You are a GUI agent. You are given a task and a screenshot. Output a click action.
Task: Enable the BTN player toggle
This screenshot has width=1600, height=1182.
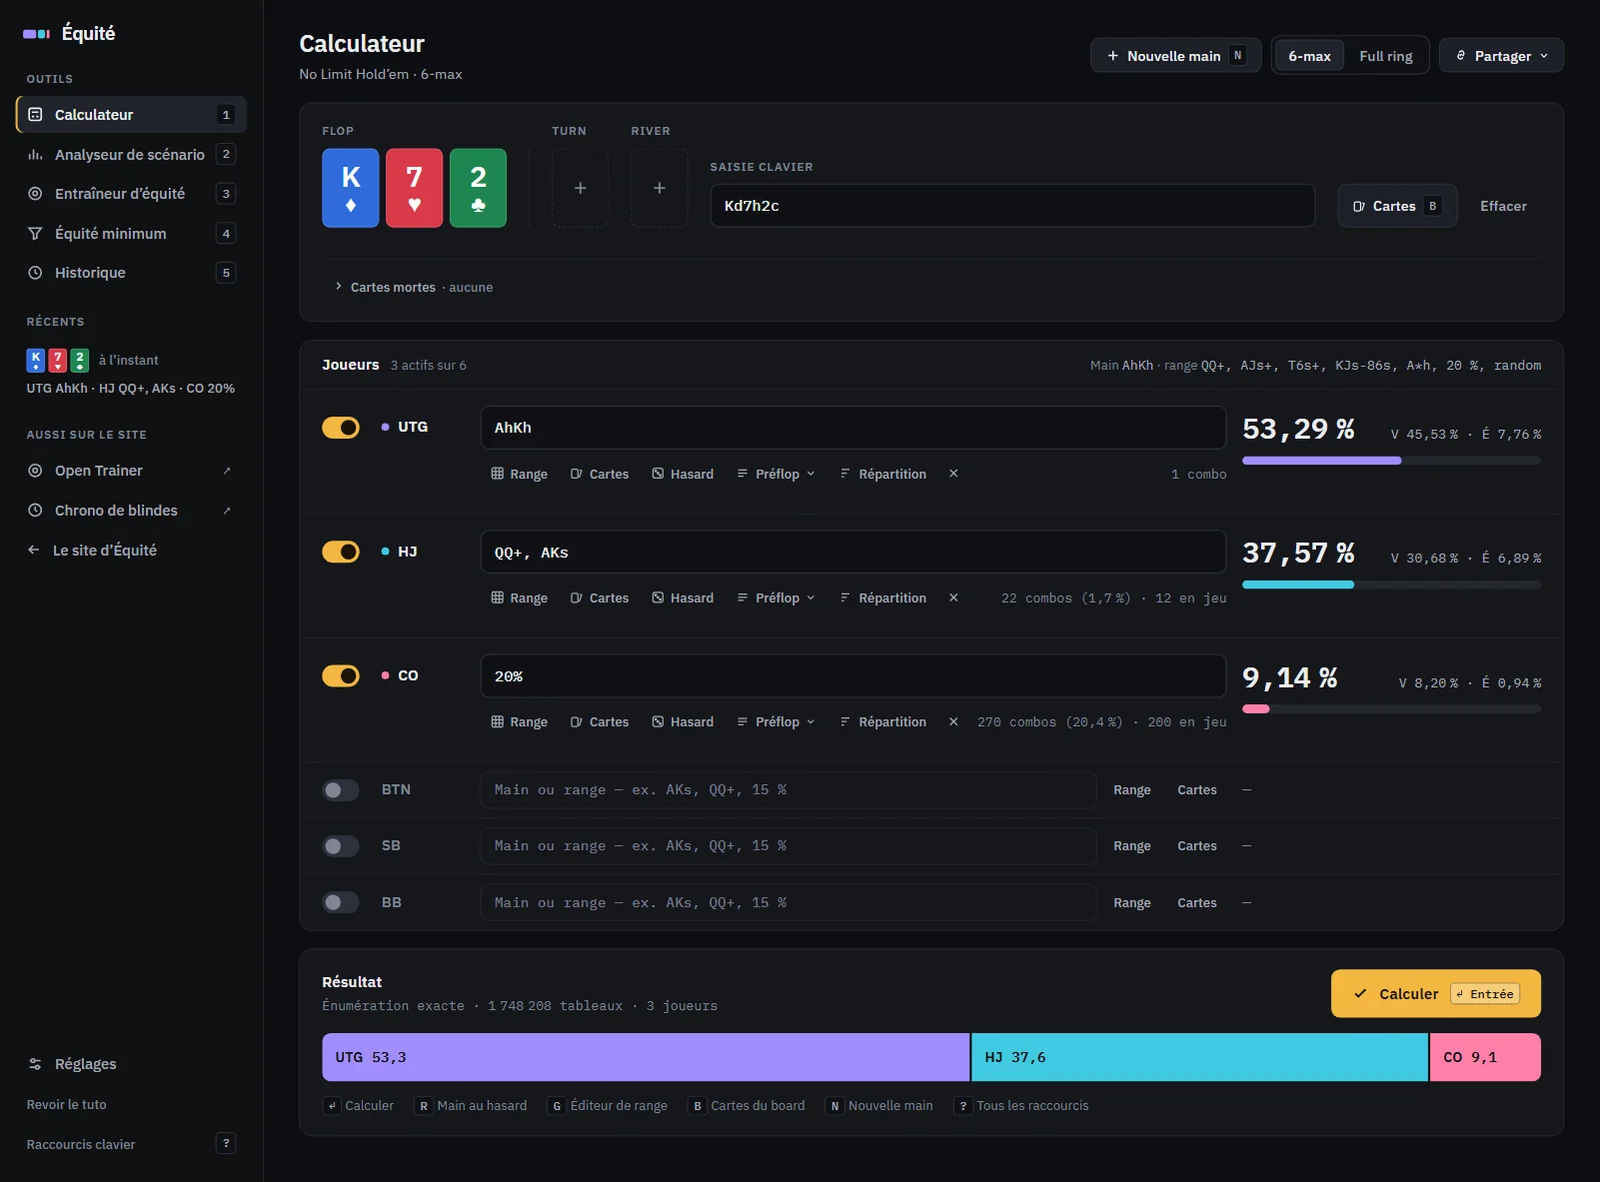[x=341, y=790]
